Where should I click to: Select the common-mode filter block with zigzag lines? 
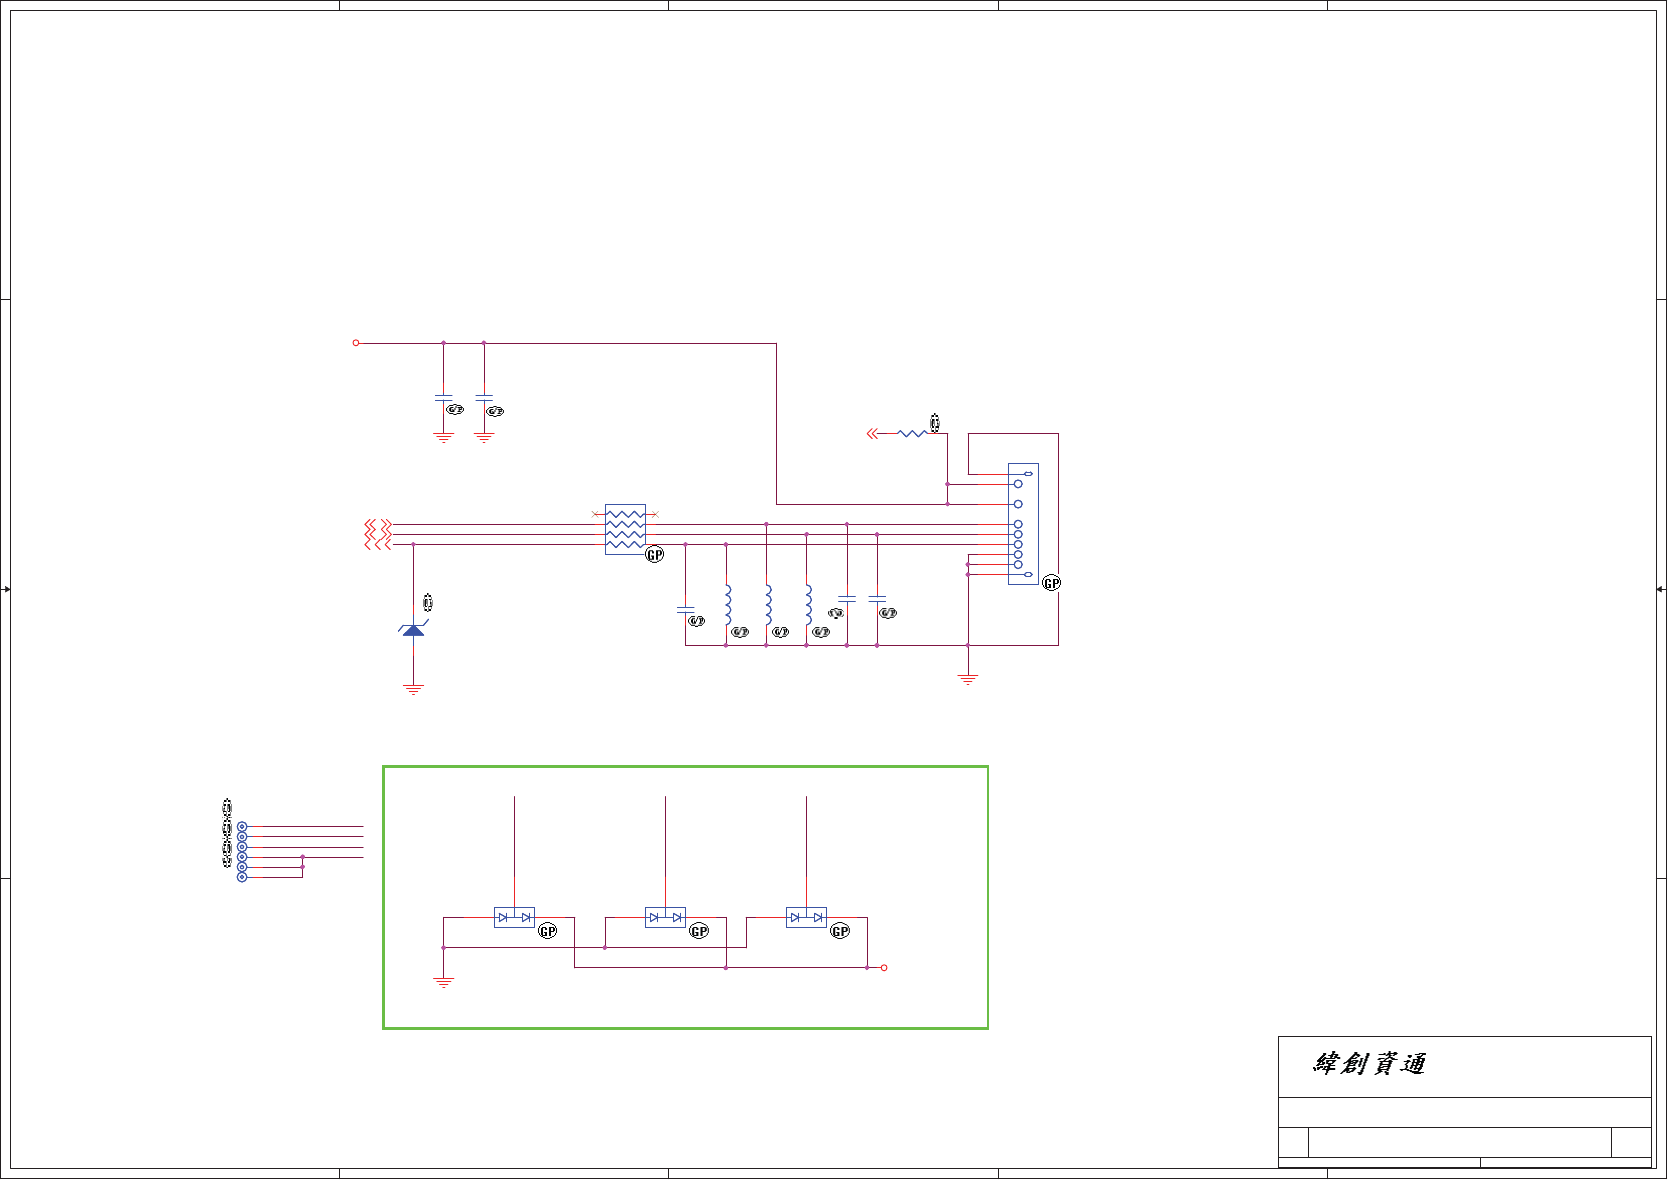click(x=625, y=529)
